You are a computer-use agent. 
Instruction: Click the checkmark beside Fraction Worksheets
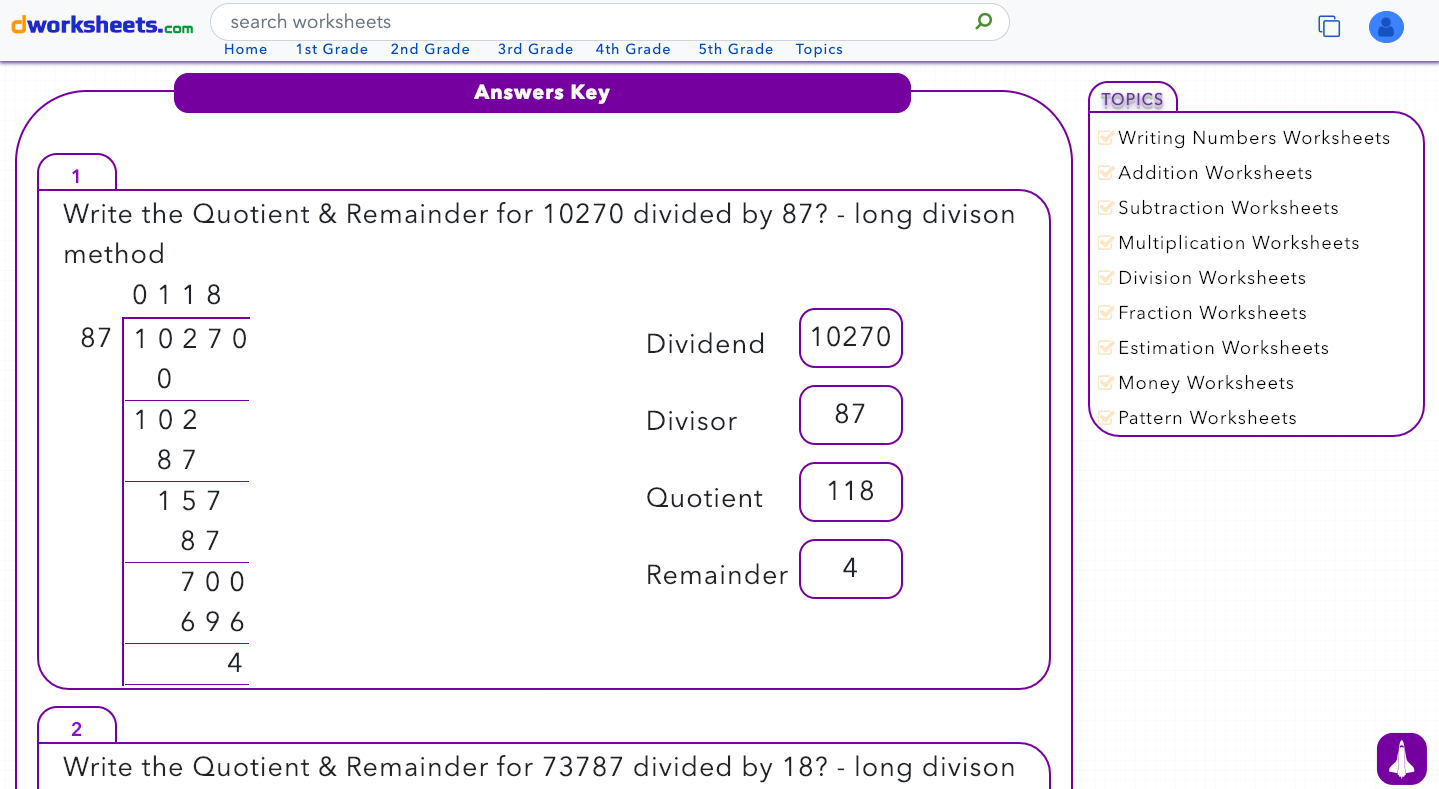tap(1106, 312)
